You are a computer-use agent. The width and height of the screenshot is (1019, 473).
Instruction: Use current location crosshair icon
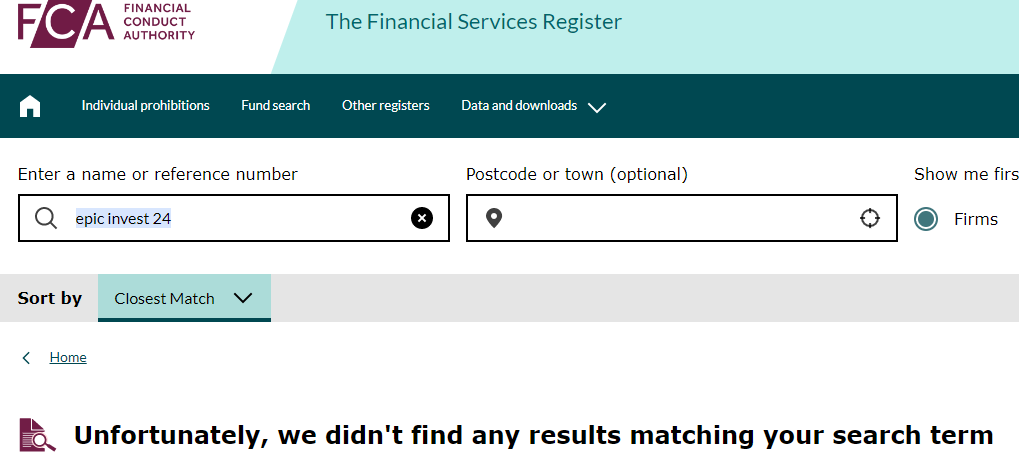[x=870, y=218]
